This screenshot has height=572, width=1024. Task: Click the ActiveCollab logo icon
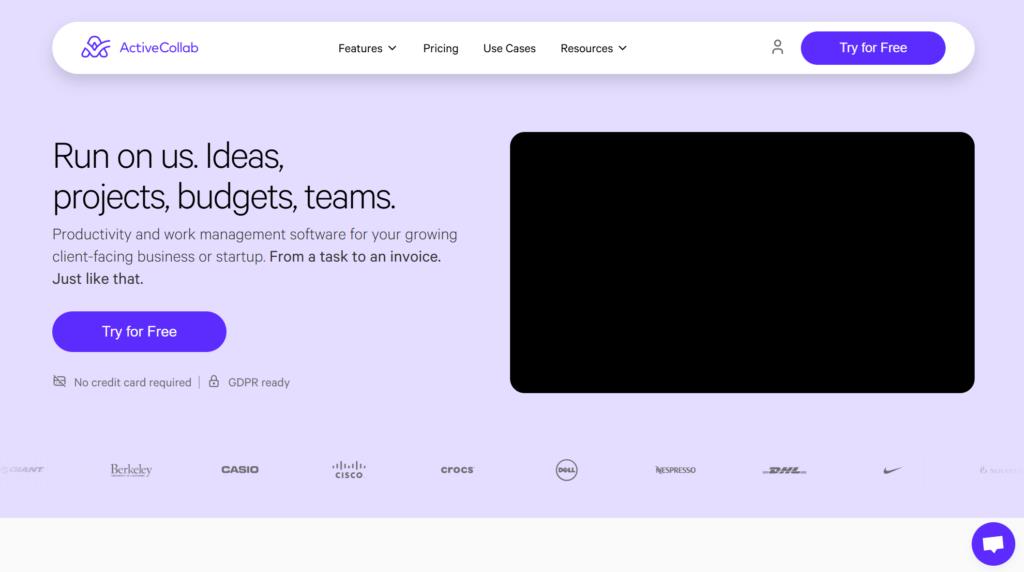[x=95, y=47]
